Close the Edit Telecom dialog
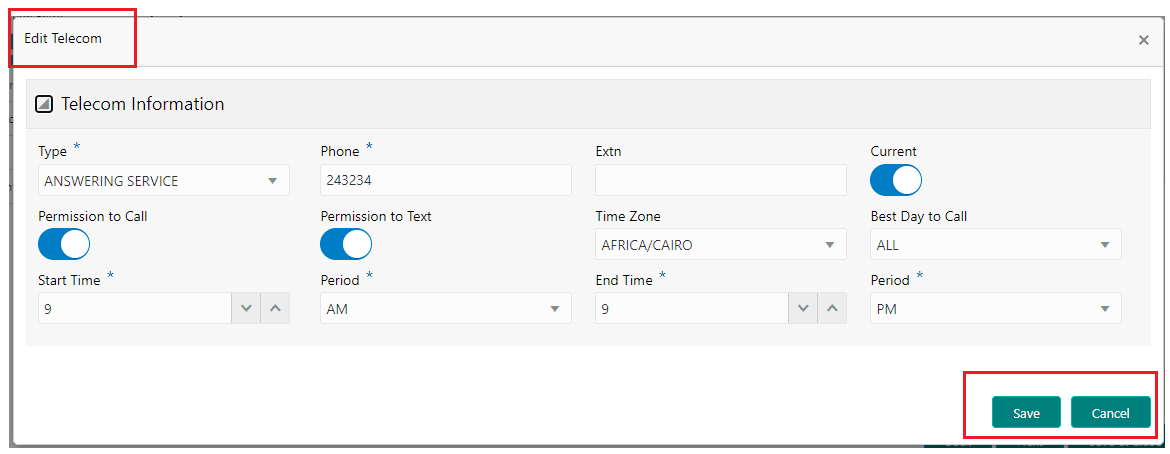 [x=1143, y=40]
